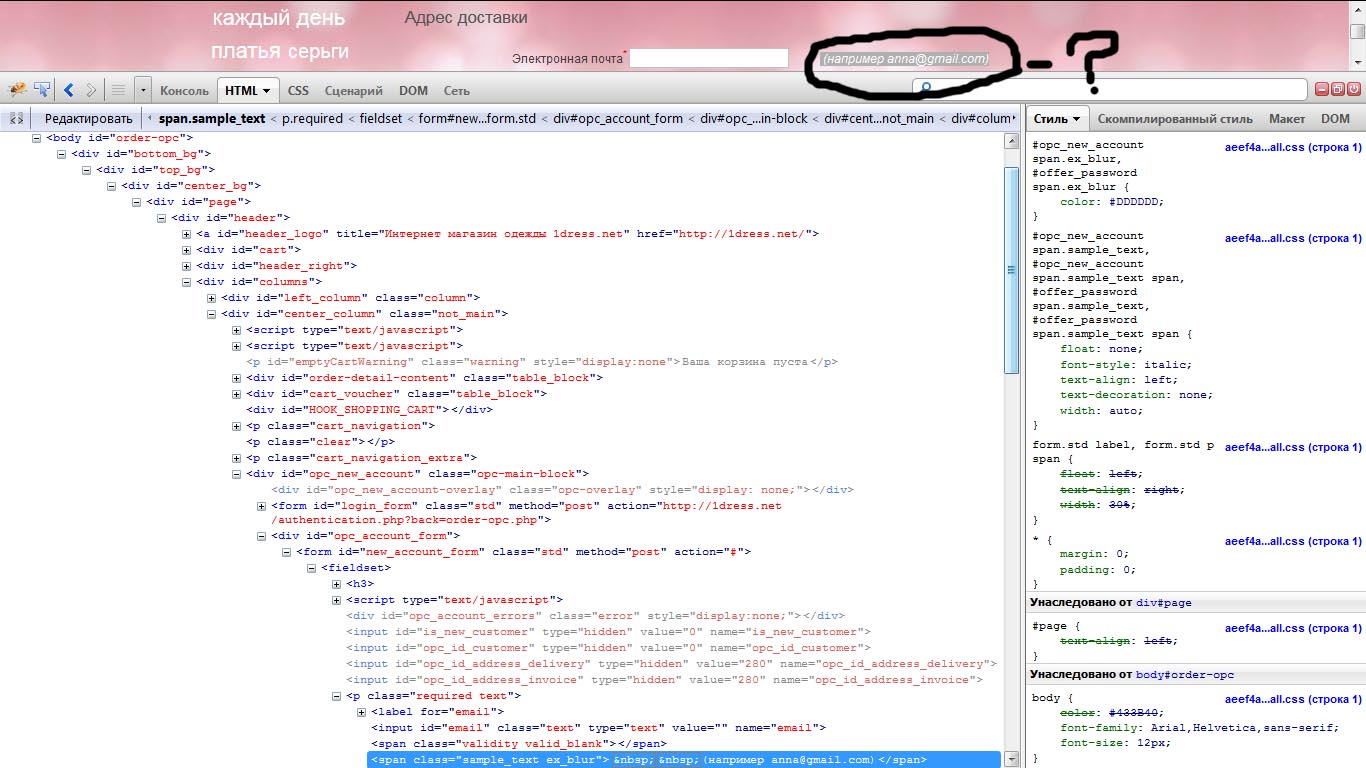Open CSS source link for span.sample_text rule
1366x768 pixels.
click(1293, 238)
